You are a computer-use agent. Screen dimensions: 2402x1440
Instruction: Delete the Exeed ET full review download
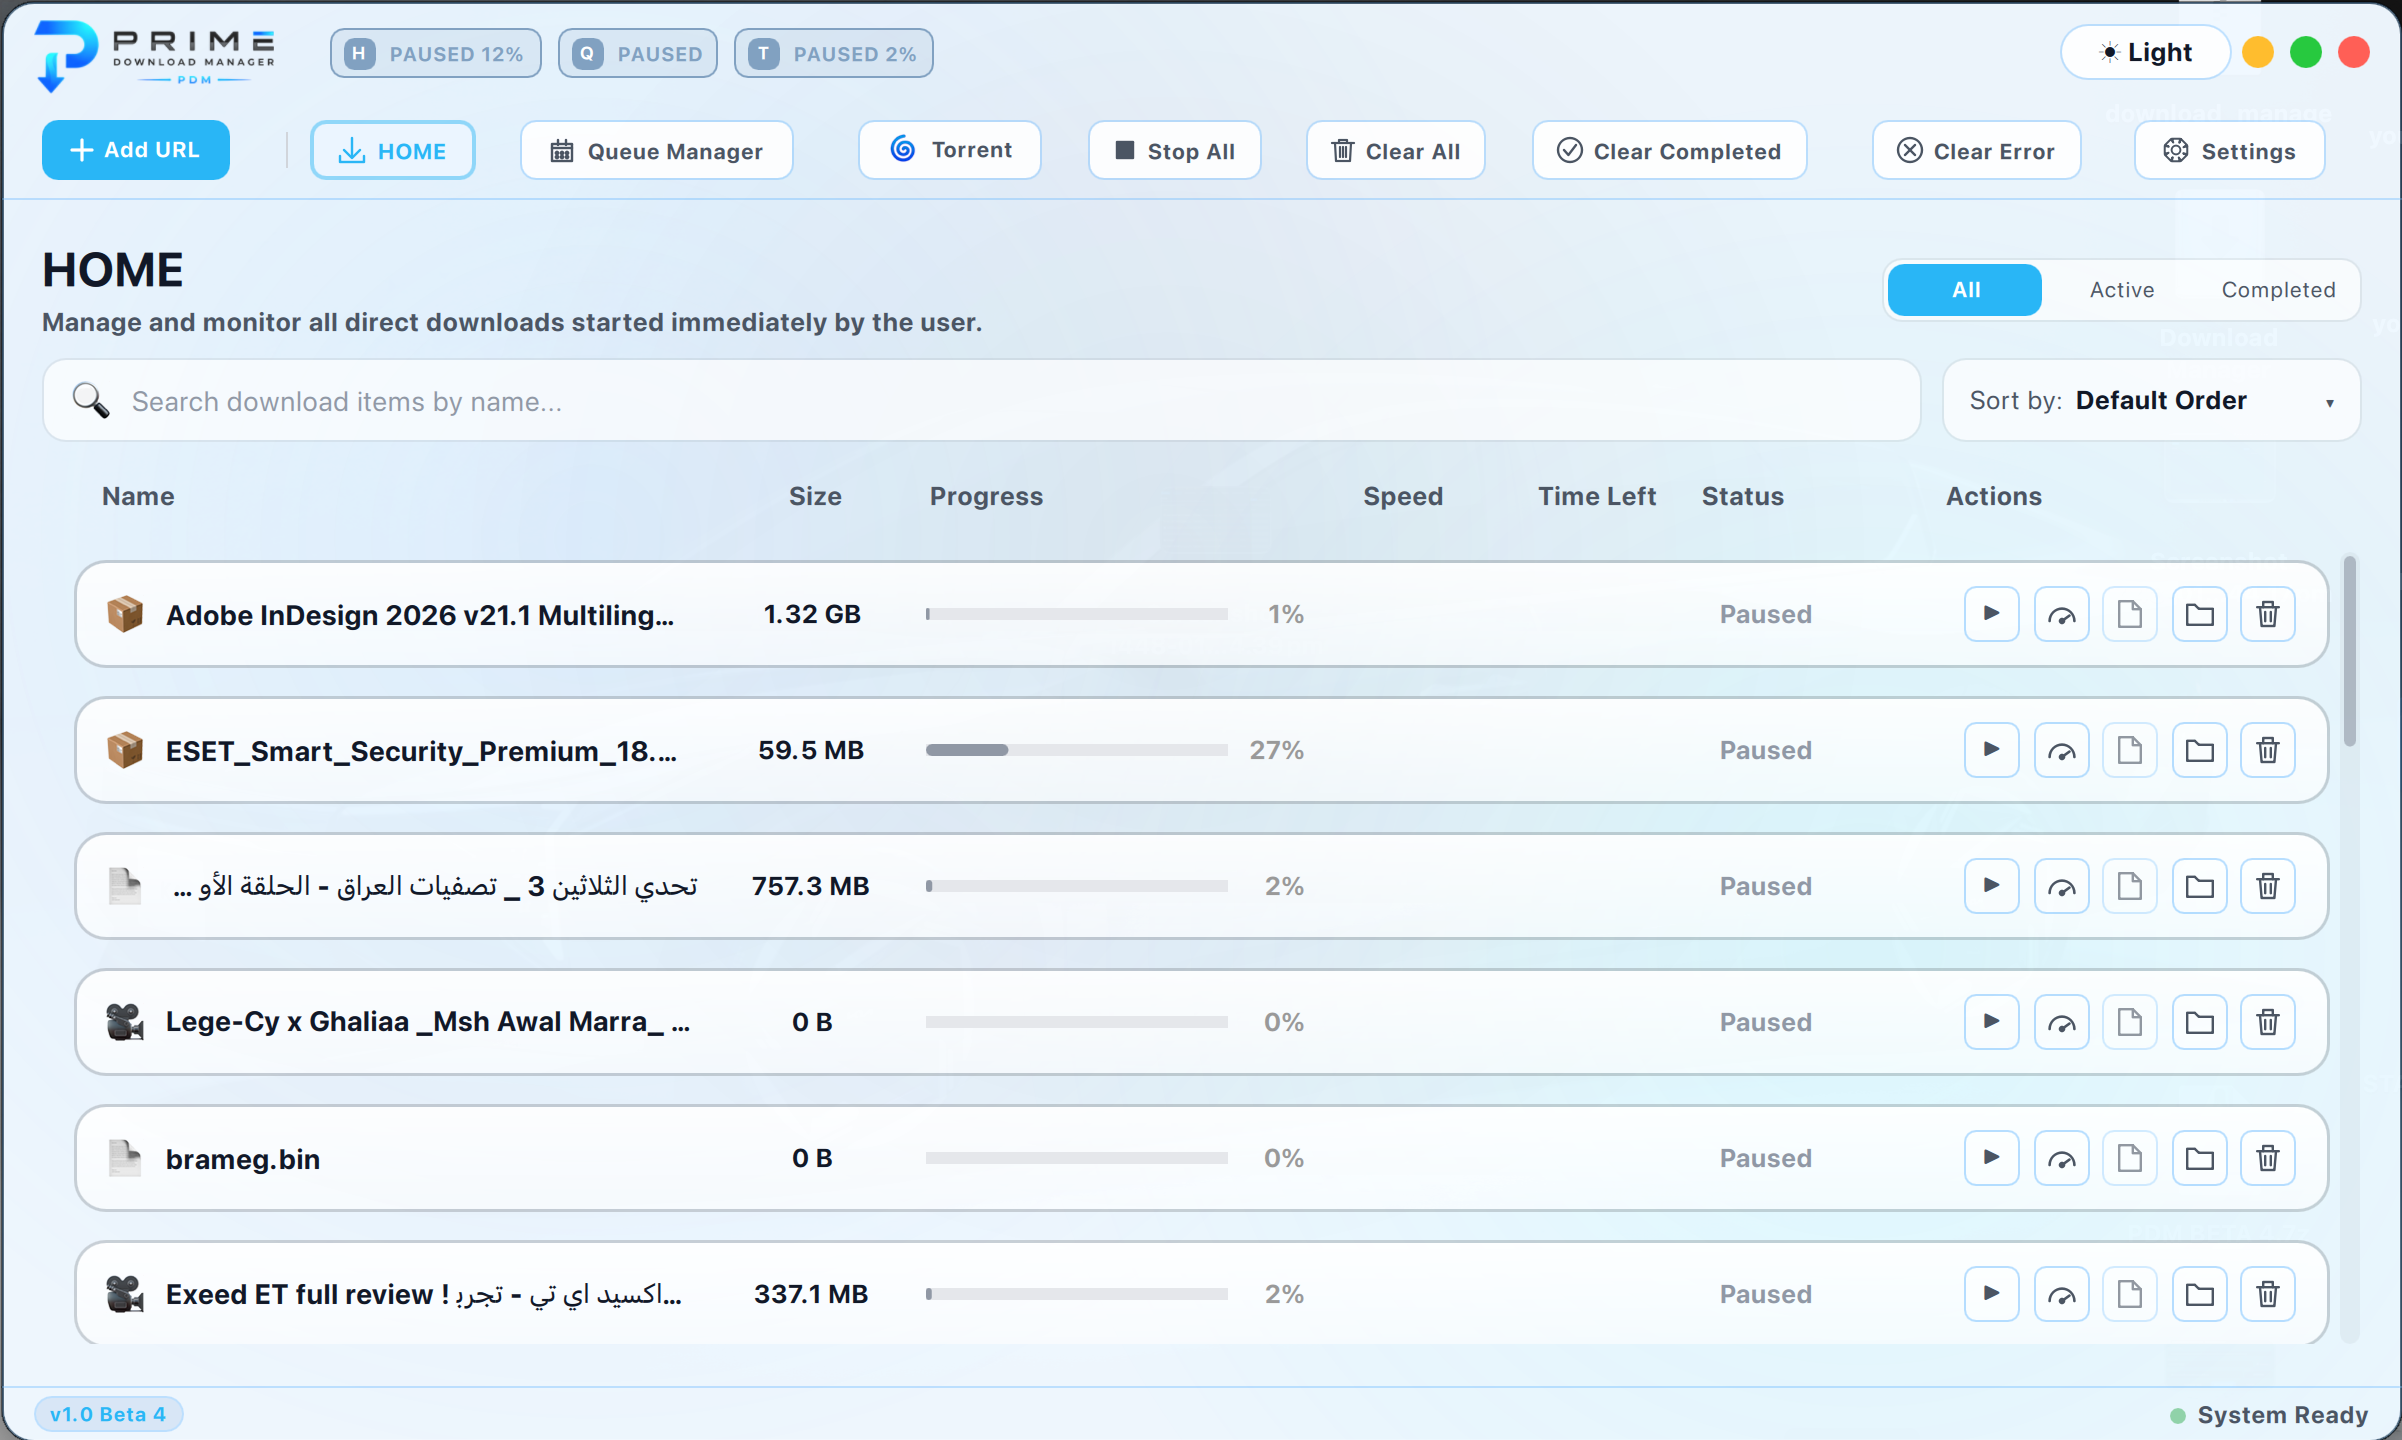tap(2268, 1294)
